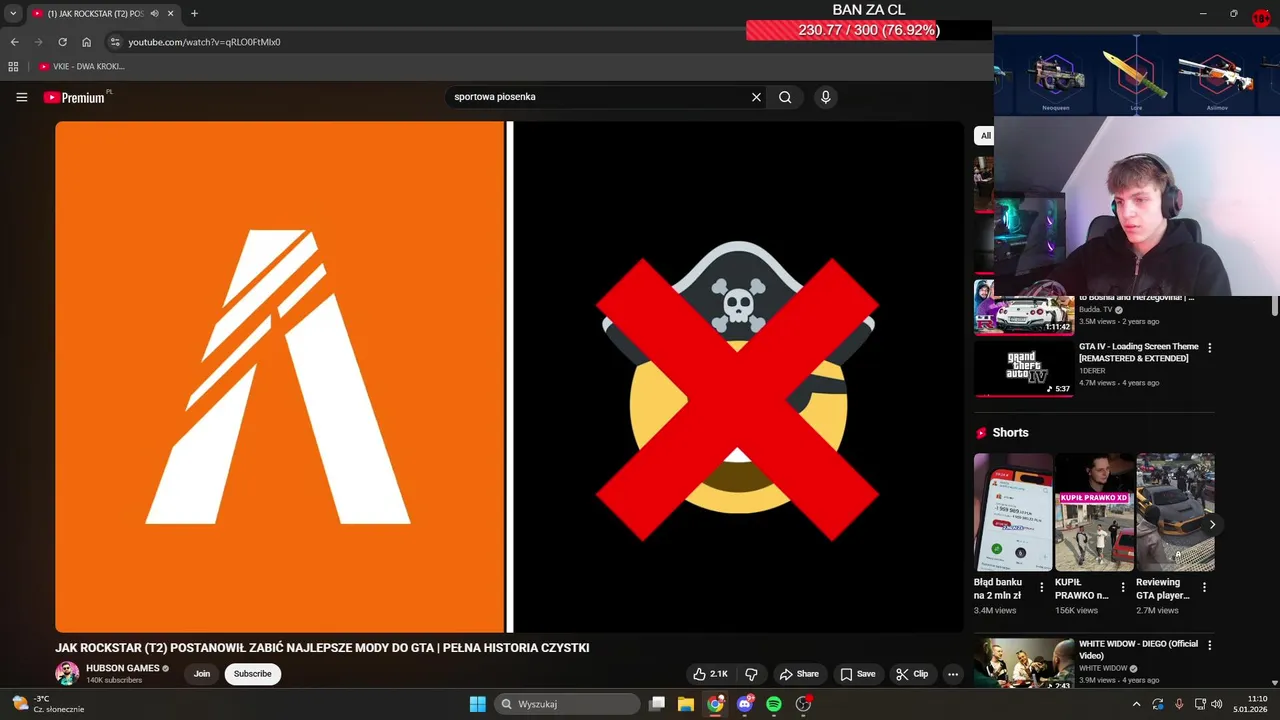This screenshot has height=720, width=1280.
Task: Save the video to a playlist
Action: [858, 674]
